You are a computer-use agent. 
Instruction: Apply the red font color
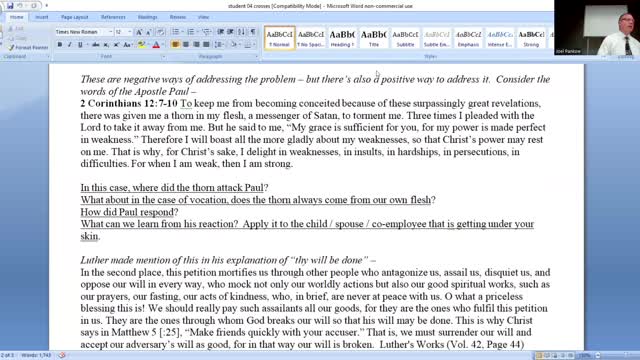coord(156,44)
